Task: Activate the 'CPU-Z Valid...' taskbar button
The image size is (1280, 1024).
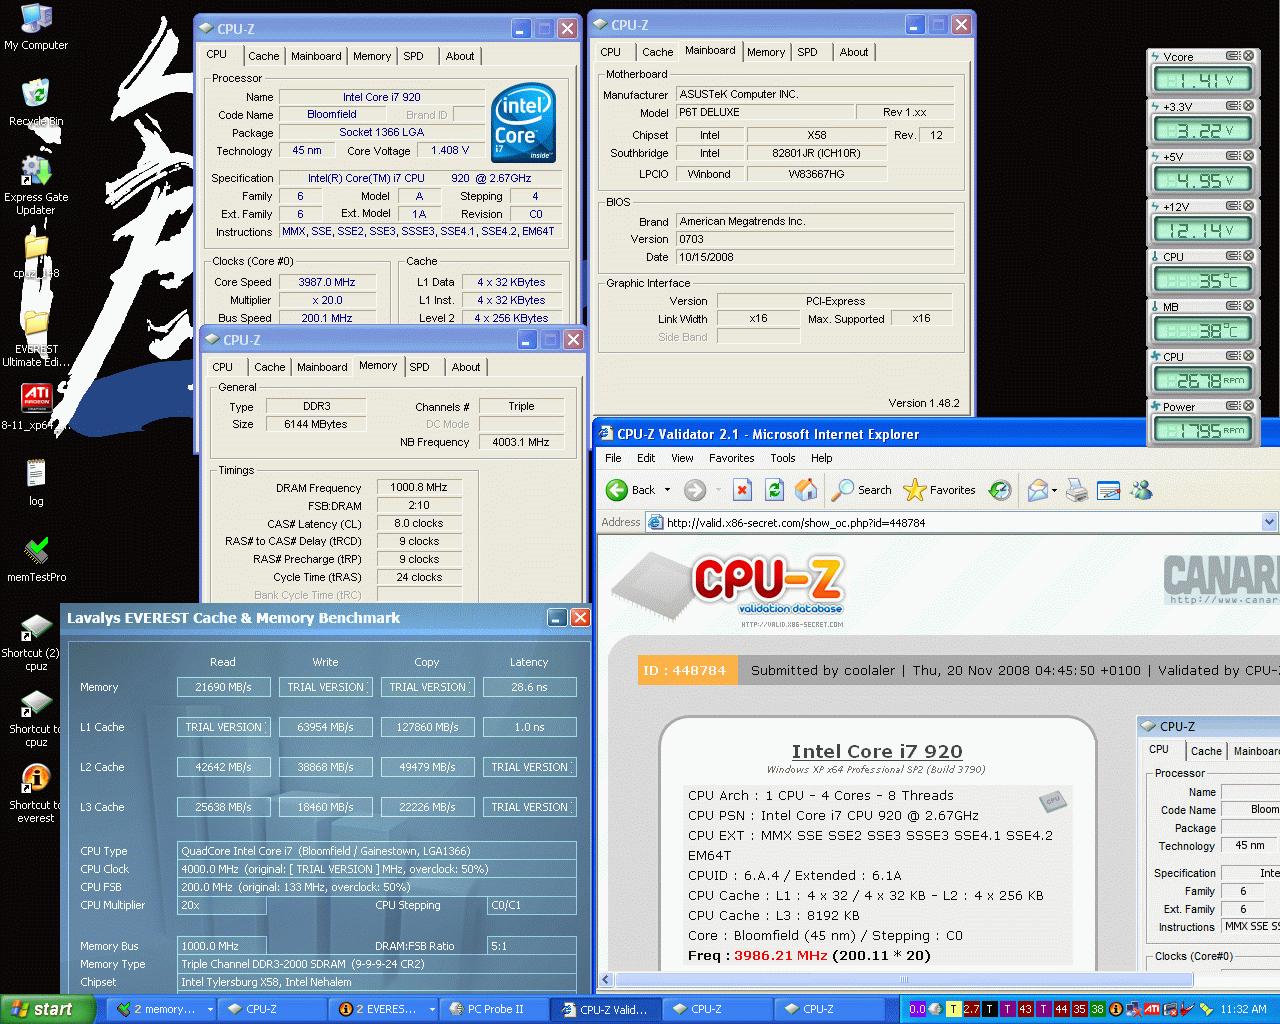Action: [605, 1009]
